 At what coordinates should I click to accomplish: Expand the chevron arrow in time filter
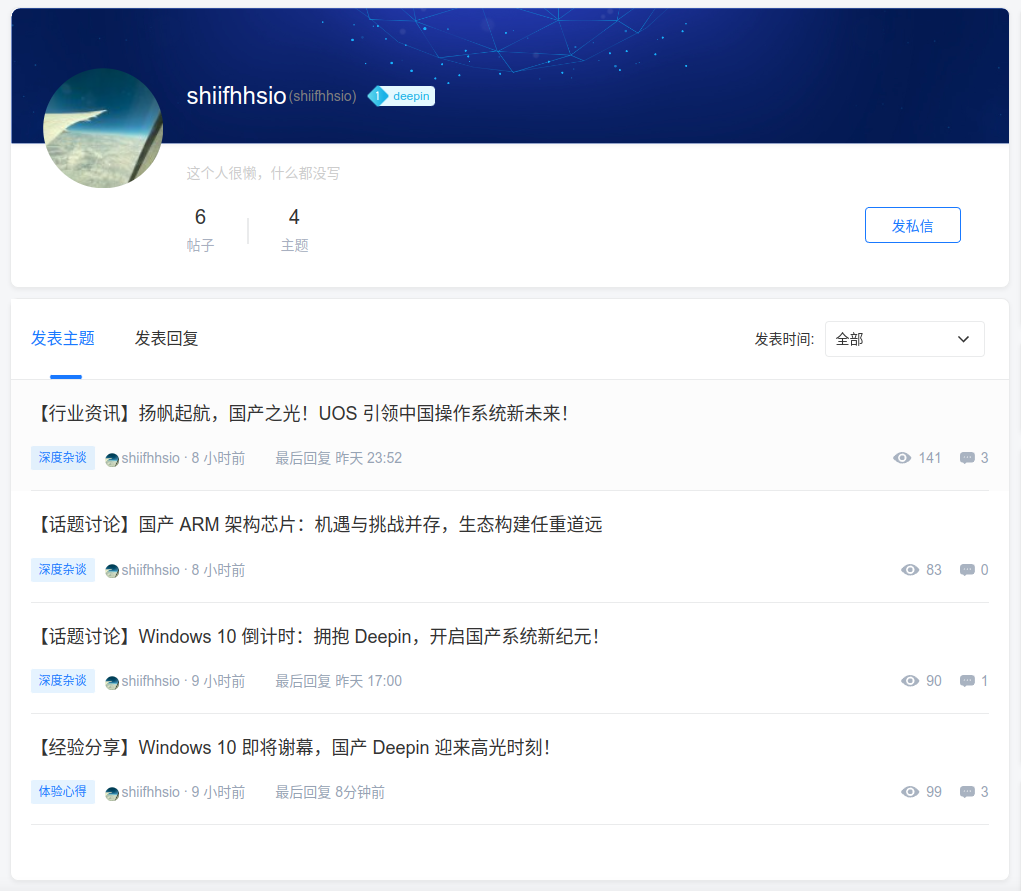coord(963,339)
